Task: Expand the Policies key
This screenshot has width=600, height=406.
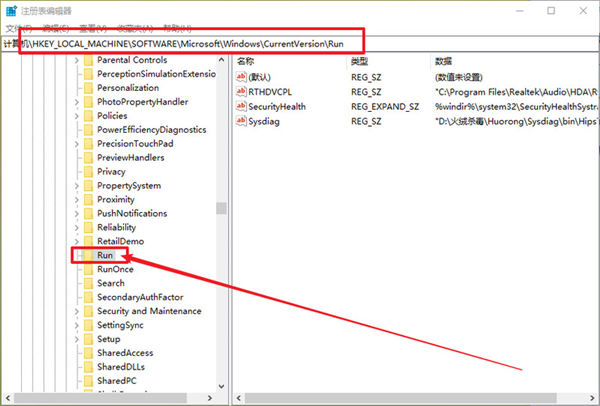Action: 77,116
